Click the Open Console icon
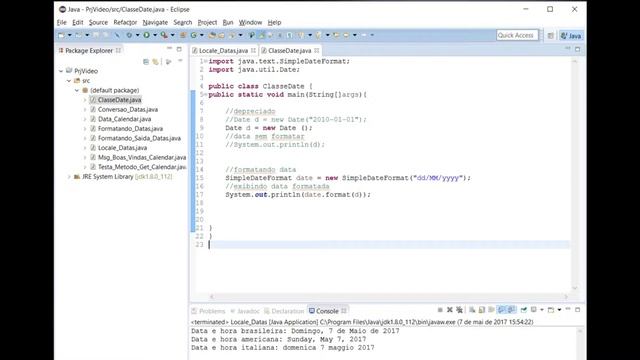Image resolution: width=640 pixels, height=360 pixels. coord(551,310)
